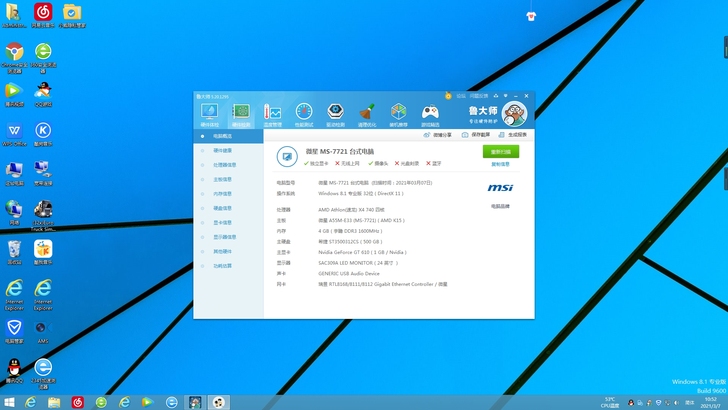Viewport: 728px width, 410px height.
Task: Open the volume speaker tray icon
Action: pyautogui.click(x=676, y=403)
